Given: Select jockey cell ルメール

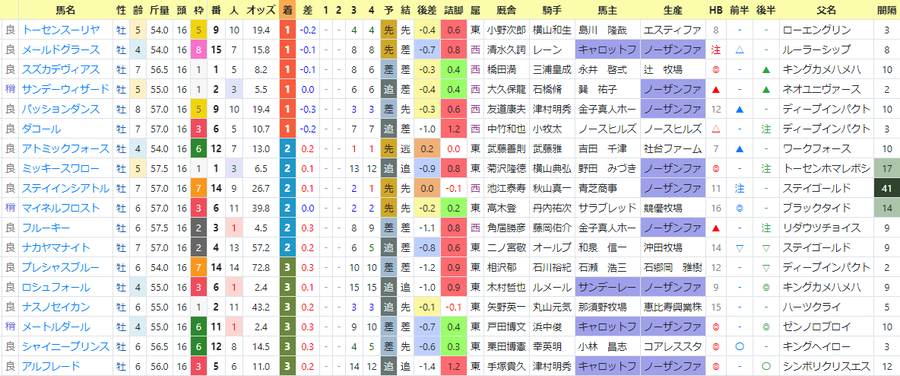Looking at the screenshot, I should (x=553, y=288).
